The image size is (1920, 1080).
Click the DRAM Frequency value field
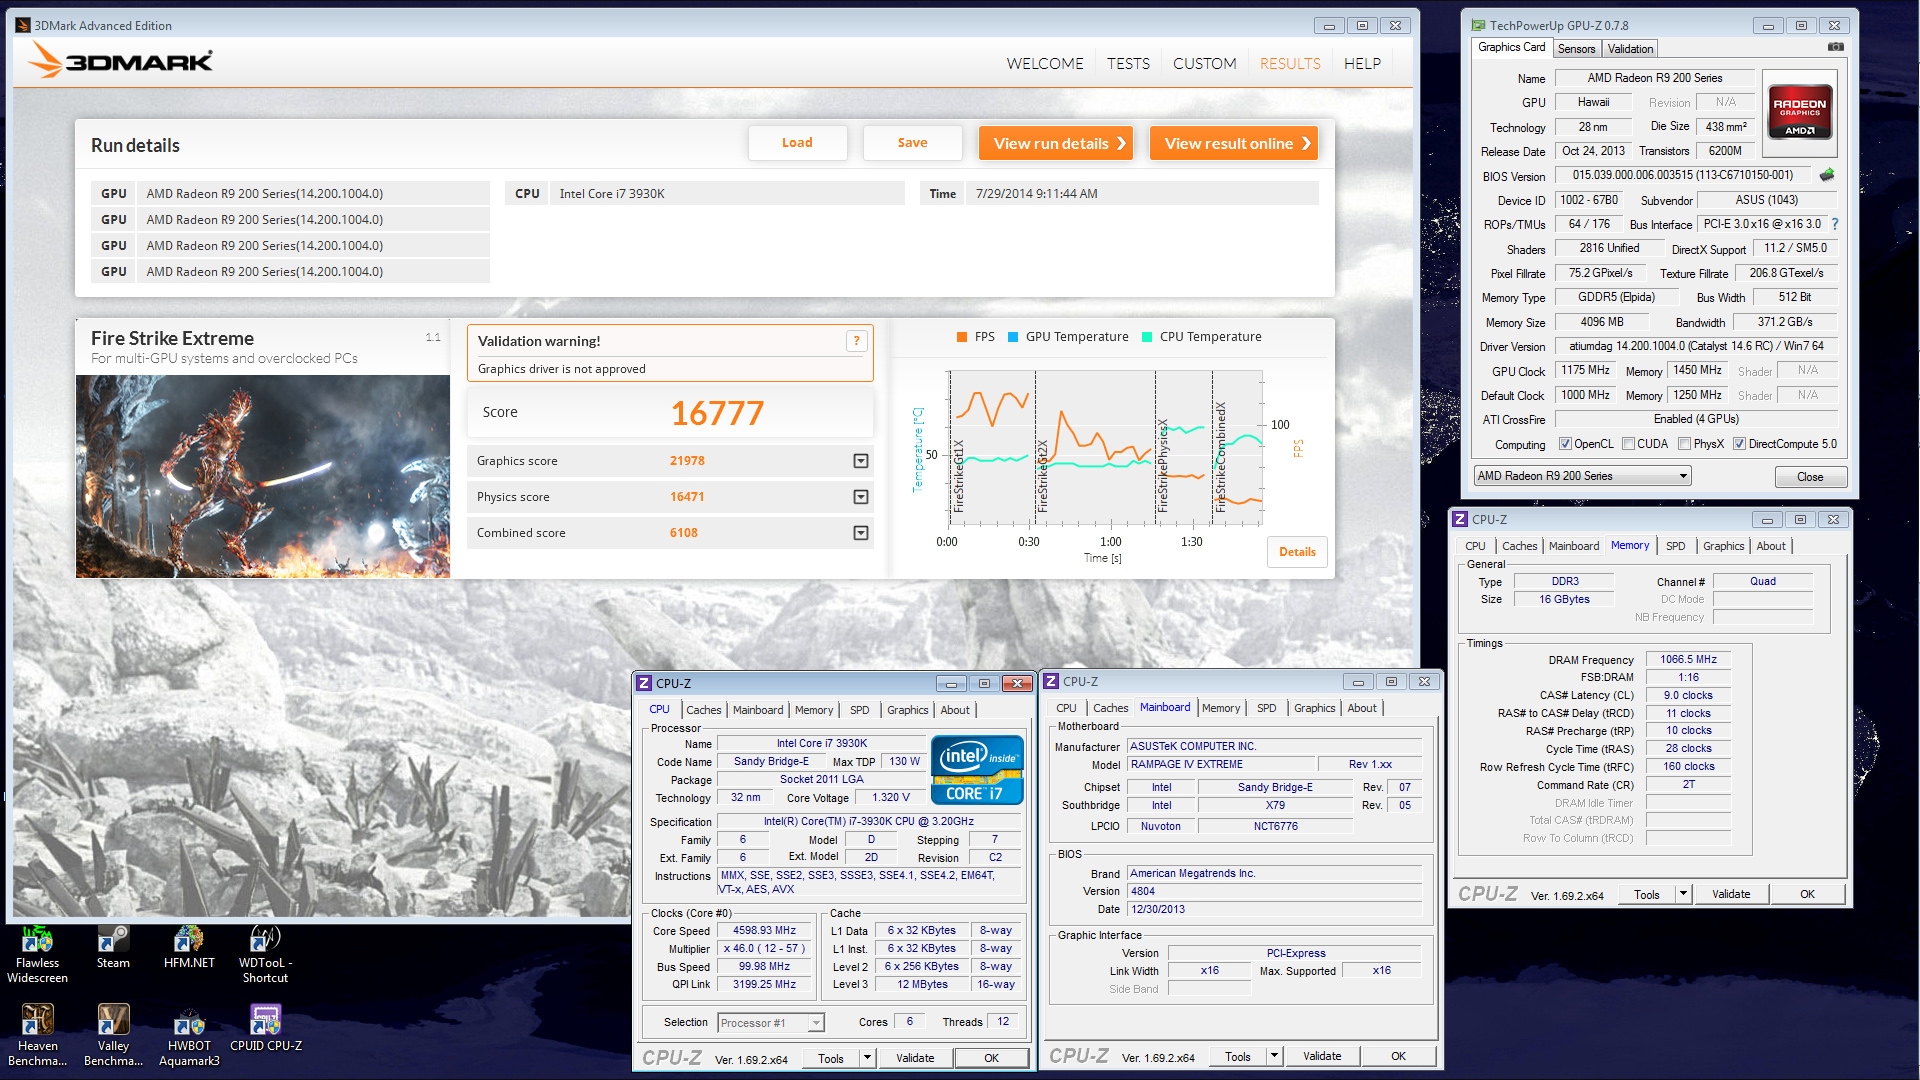(x=1689, y=659)
